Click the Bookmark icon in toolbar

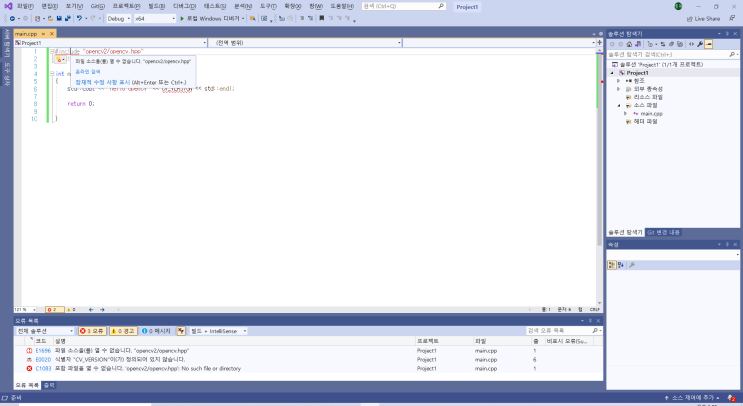coord(322,18)
